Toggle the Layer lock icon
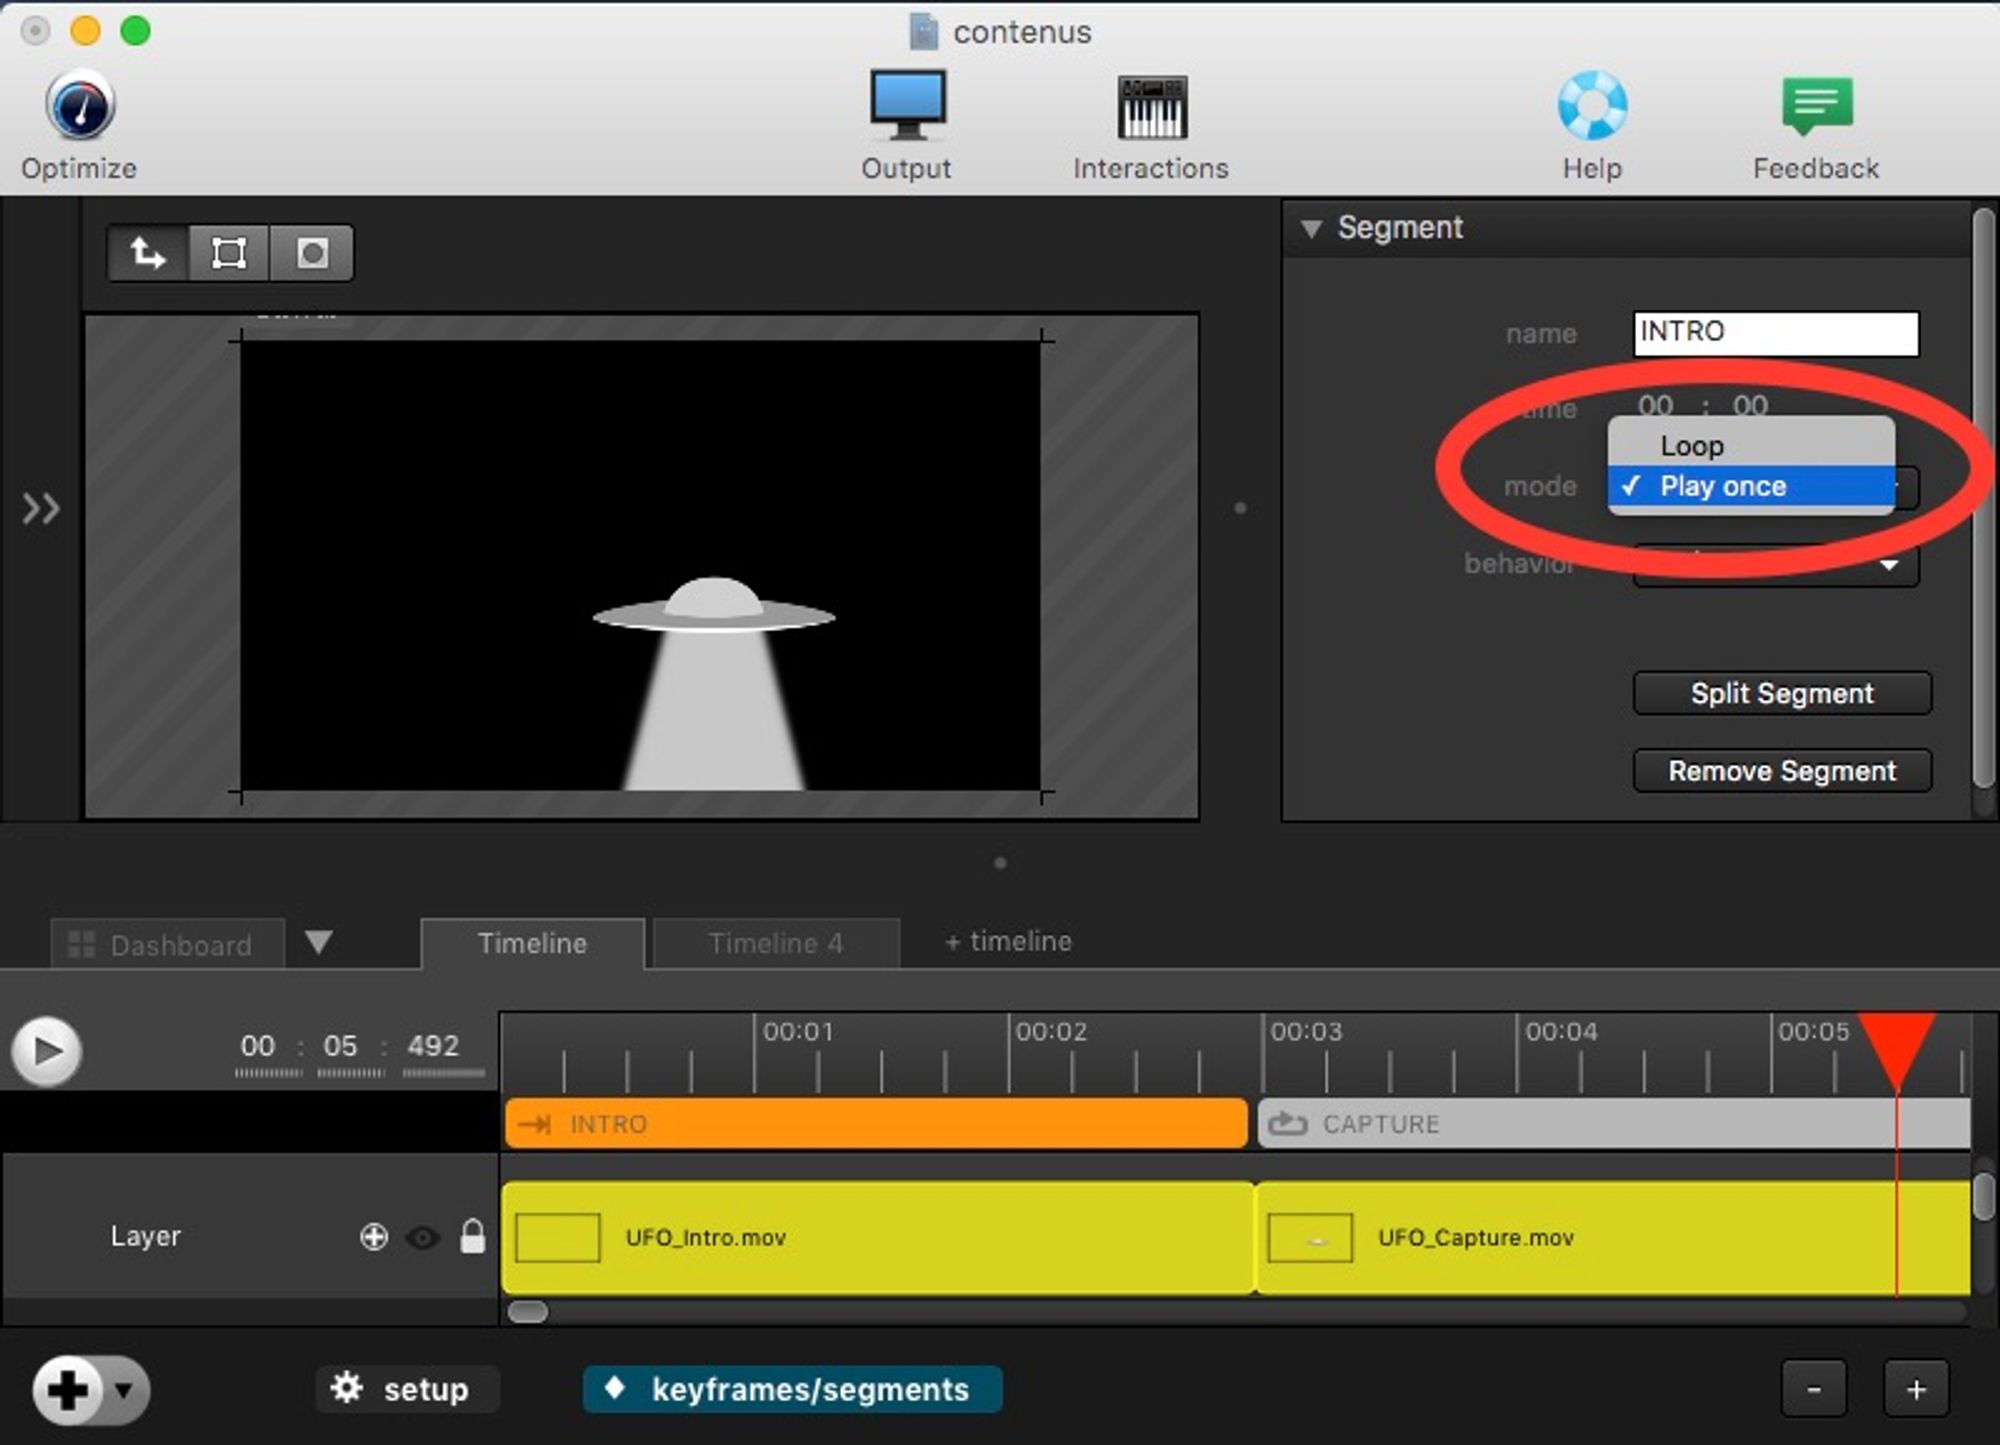The width and height of the screenshot is (2000, 1445). 472,1237
